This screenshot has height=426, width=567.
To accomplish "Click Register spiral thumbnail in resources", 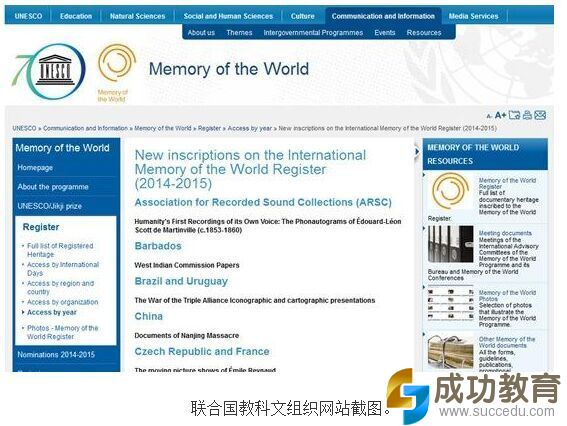I will [451, 191].
